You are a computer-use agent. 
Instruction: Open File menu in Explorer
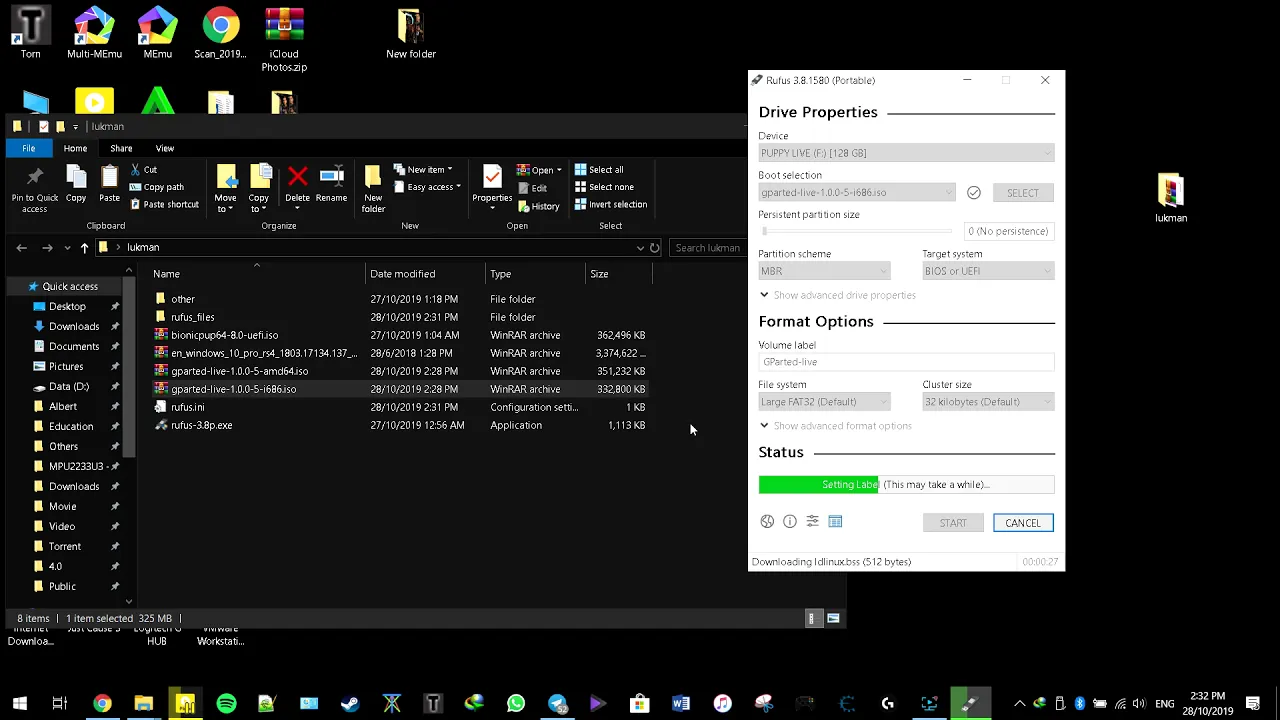coord(29,148)
